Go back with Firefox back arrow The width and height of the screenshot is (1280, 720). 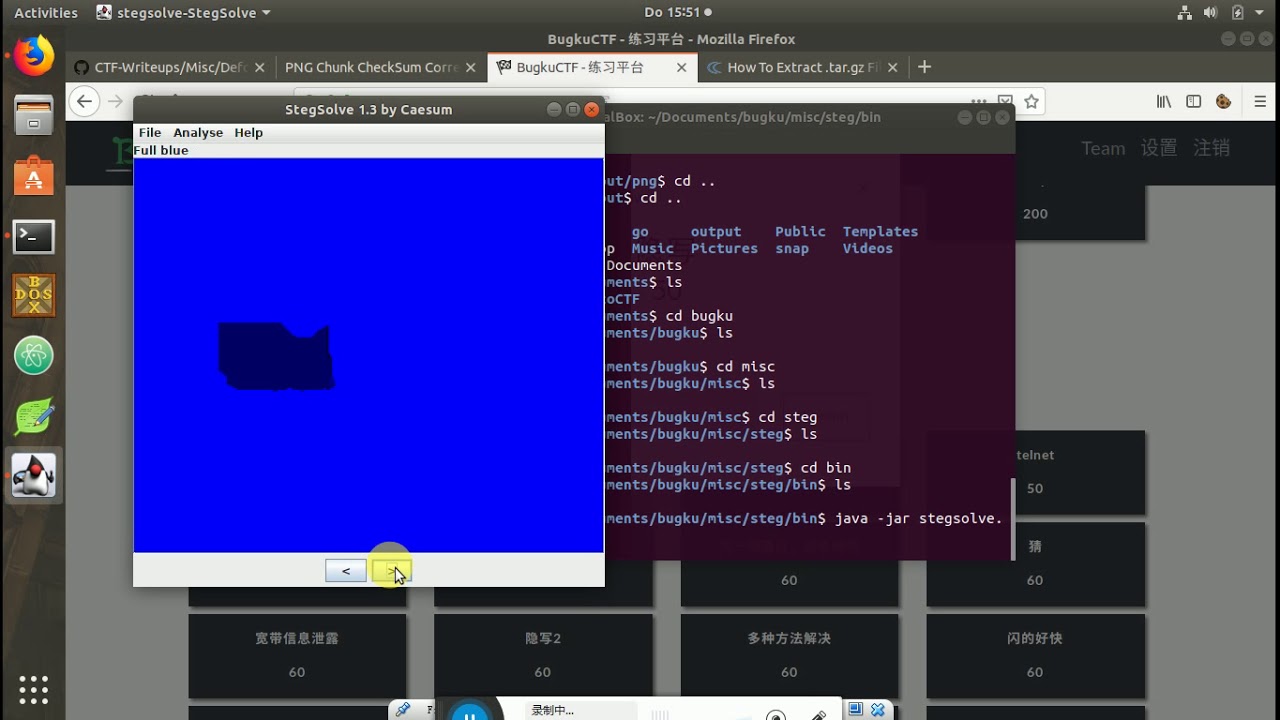(x=85, y=101)
